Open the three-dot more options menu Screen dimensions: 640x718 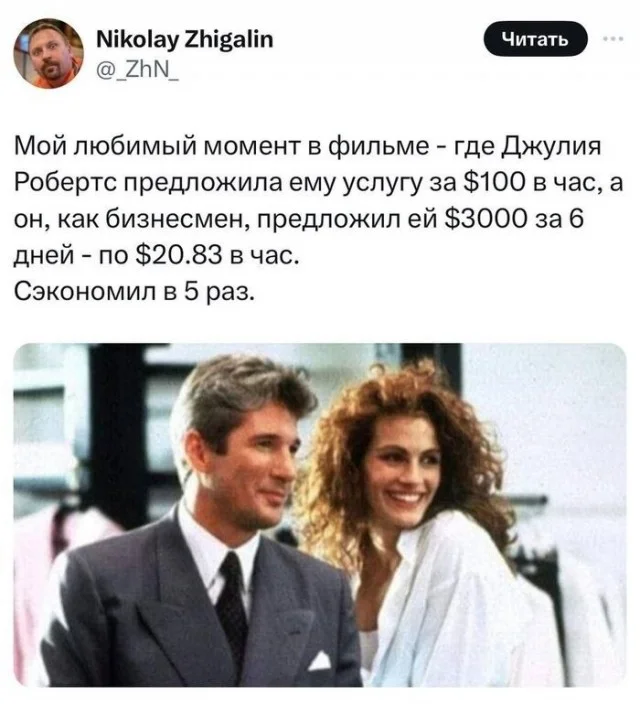pos(613,39)
